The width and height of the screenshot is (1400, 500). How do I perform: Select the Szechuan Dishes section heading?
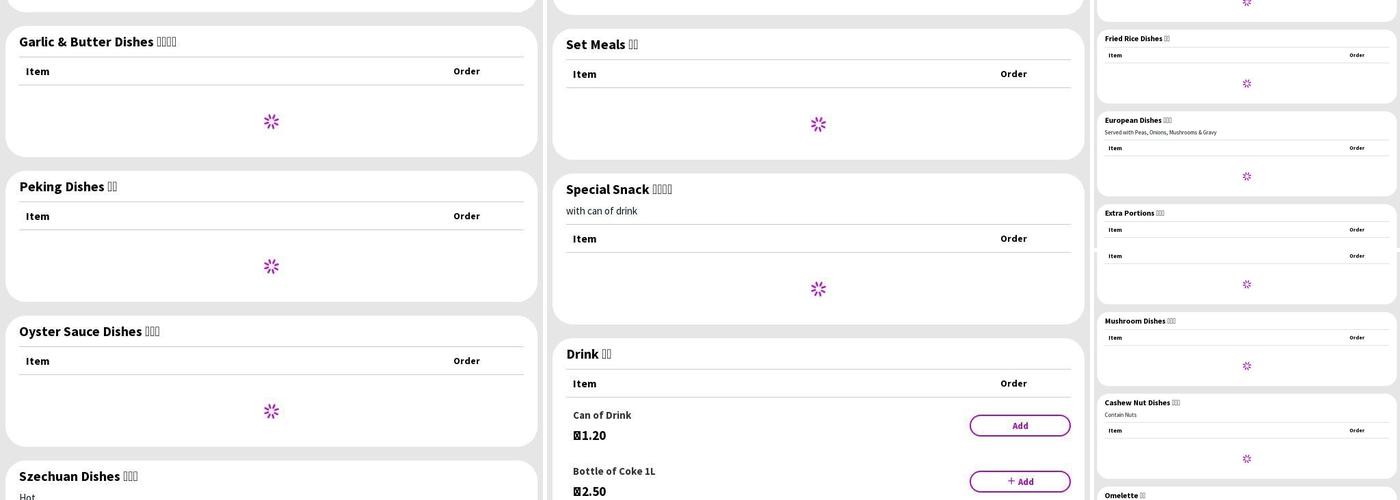tap(78, 477)
